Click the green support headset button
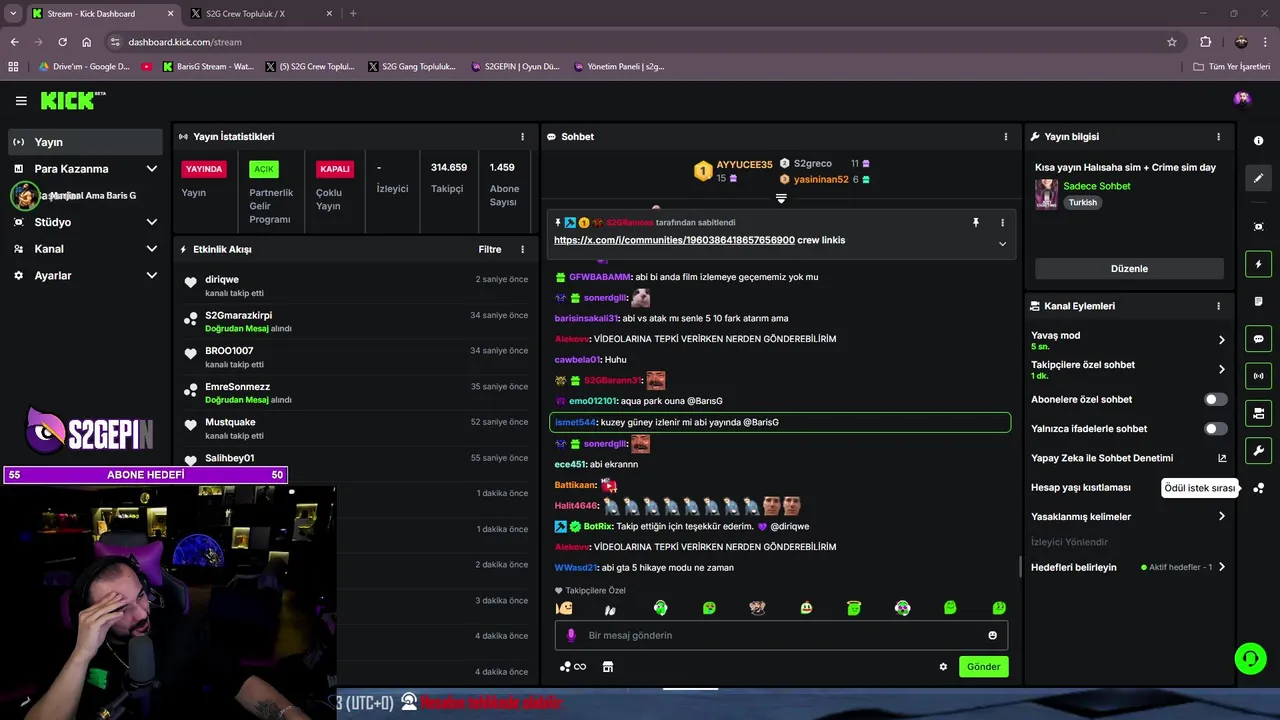Image resolution: width=1280 pixels, height=720 pixels. pyautogui.click(x=1250, y=658)
